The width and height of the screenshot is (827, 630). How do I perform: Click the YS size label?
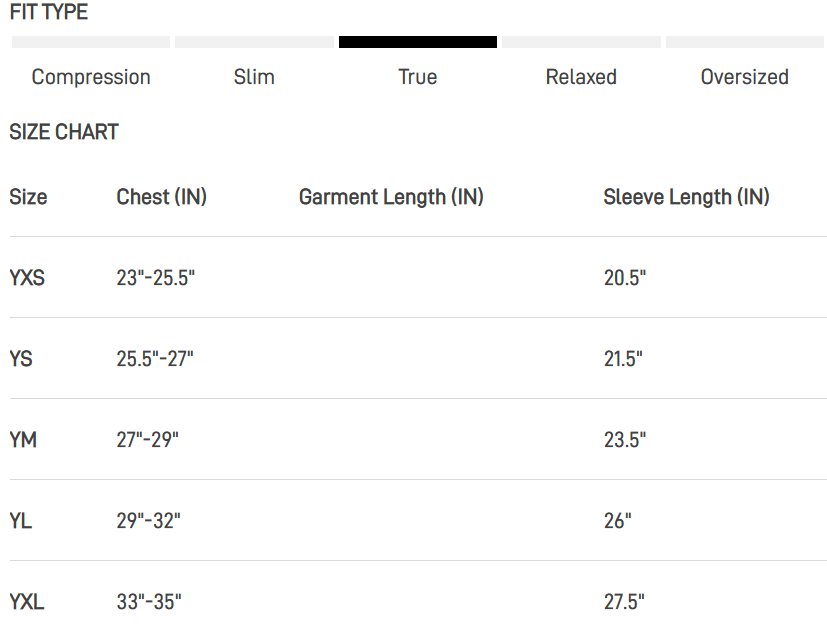coord(21,359)
